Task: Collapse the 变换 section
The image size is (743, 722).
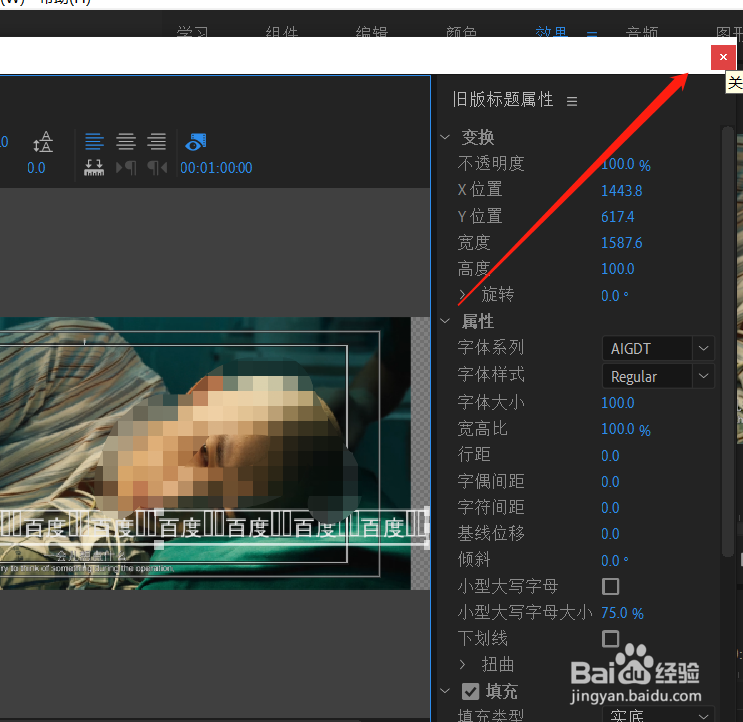Action: (445, 137)
